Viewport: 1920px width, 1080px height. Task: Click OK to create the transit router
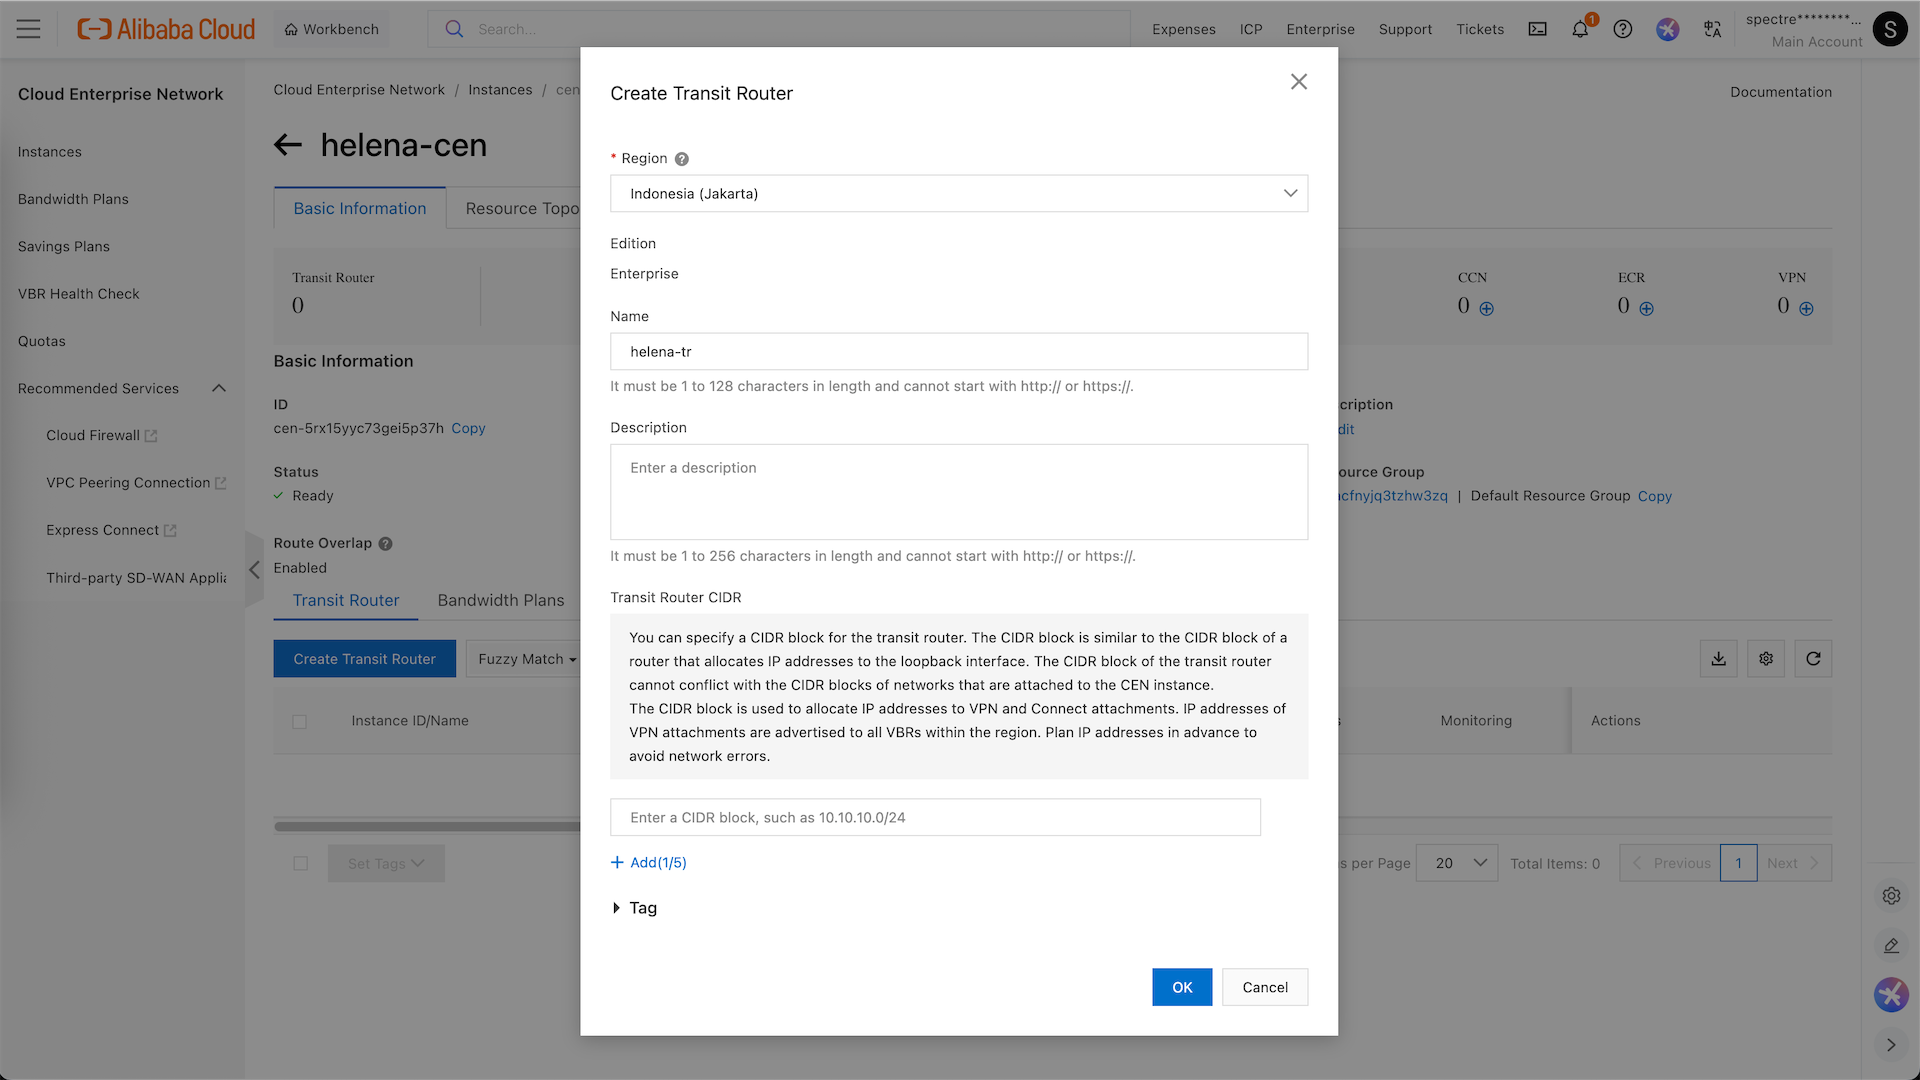coord(1181,987)
